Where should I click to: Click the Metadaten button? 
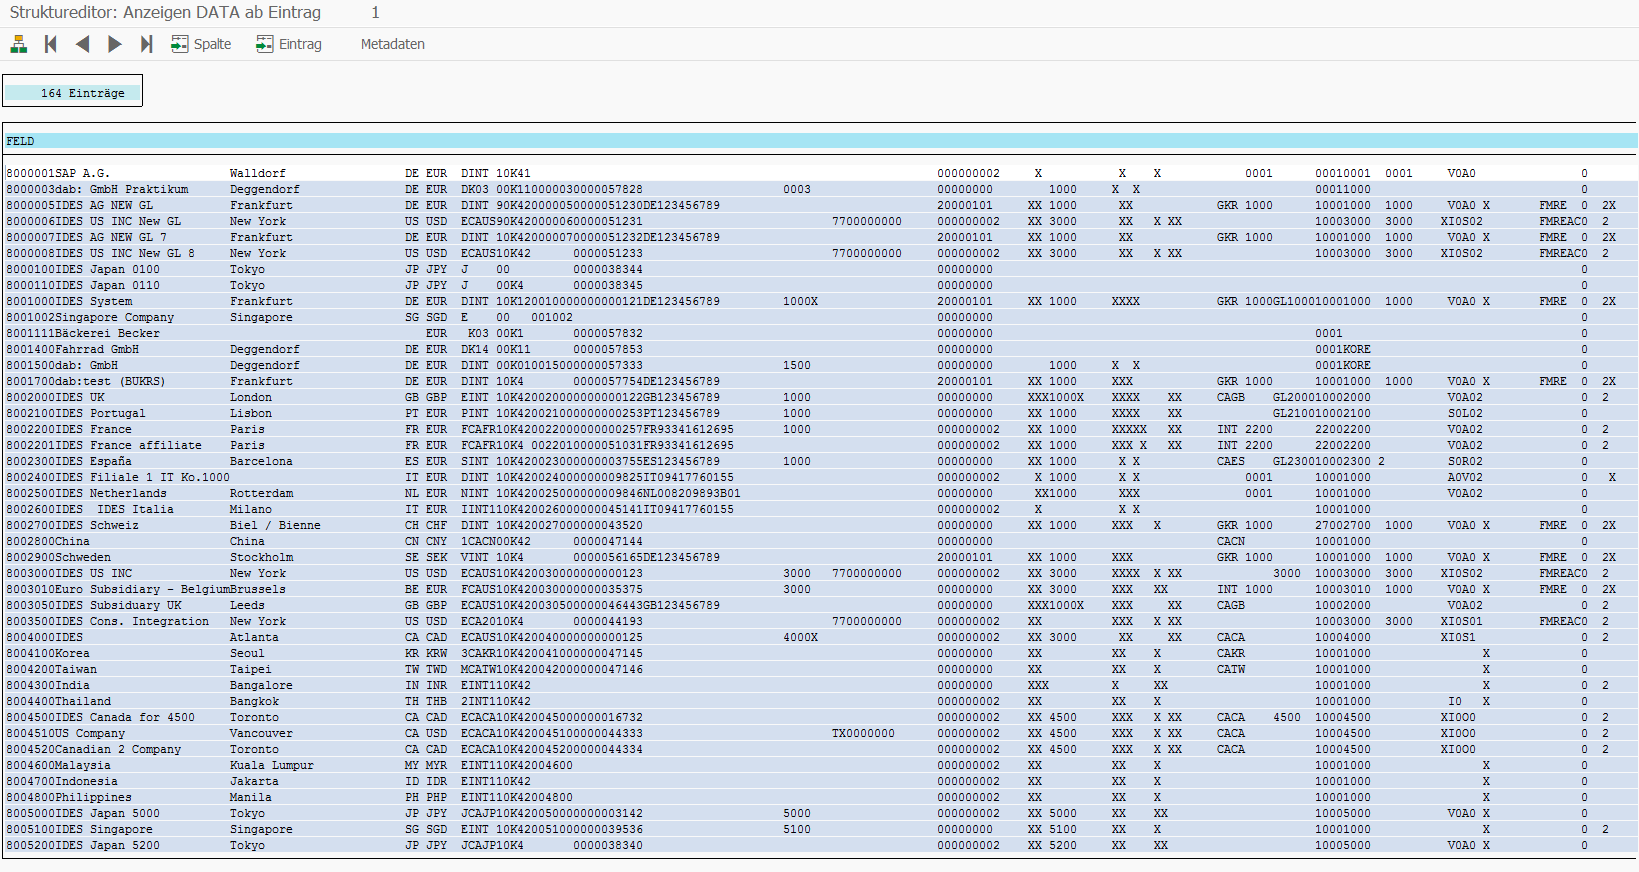tap(392, 44)
